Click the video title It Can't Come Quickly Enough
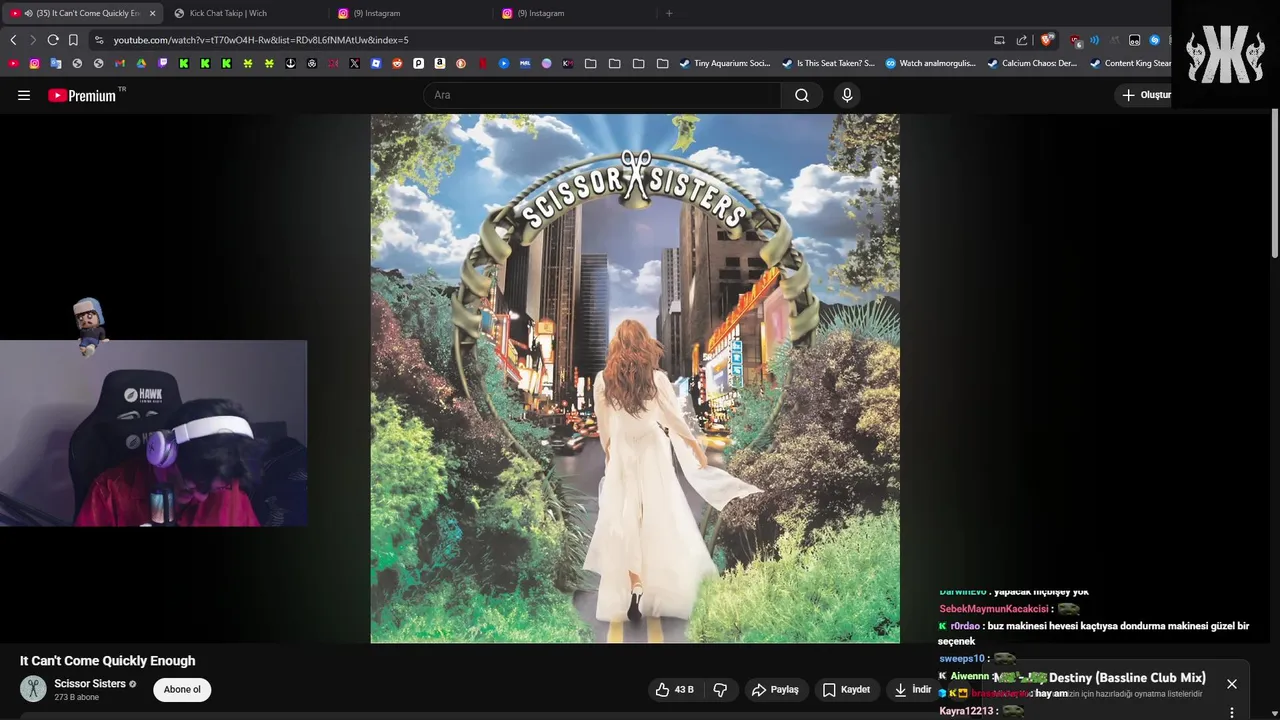The width and height of the screenshot is (1280, 720). click(x=107, y=661)
